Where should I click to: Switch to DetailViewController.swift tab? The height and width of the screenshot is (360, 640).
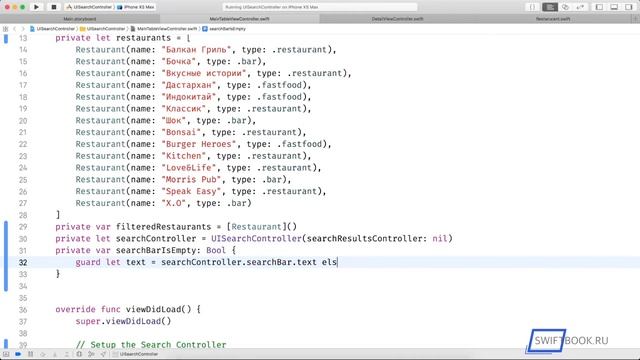tap(398, 19)
